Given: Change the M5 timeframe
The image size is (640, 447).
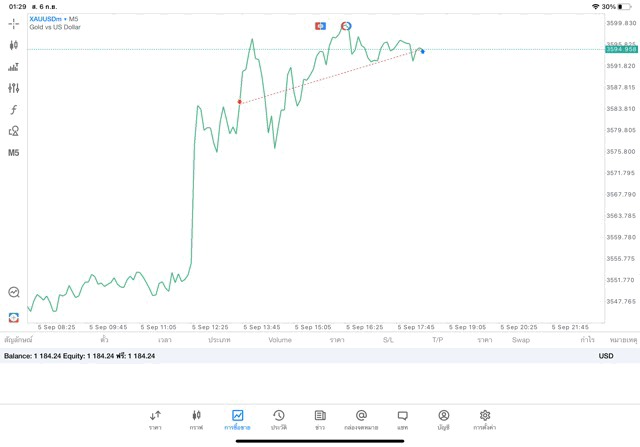Looking at the screenshot, I should pyautogui.click(x=14, y=153).
